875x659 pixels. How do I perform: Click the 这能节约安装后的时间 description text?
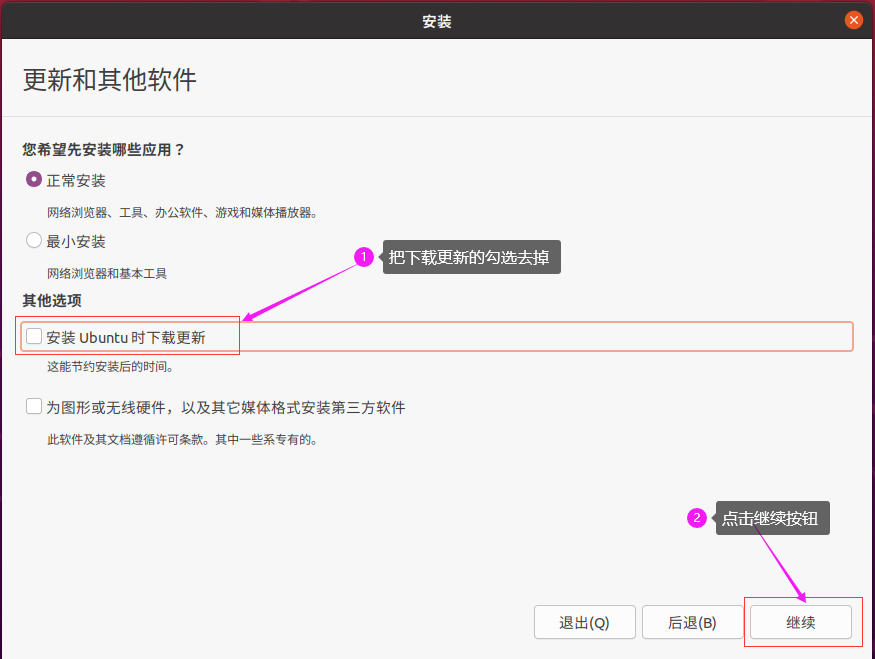[x=110, y=367]
